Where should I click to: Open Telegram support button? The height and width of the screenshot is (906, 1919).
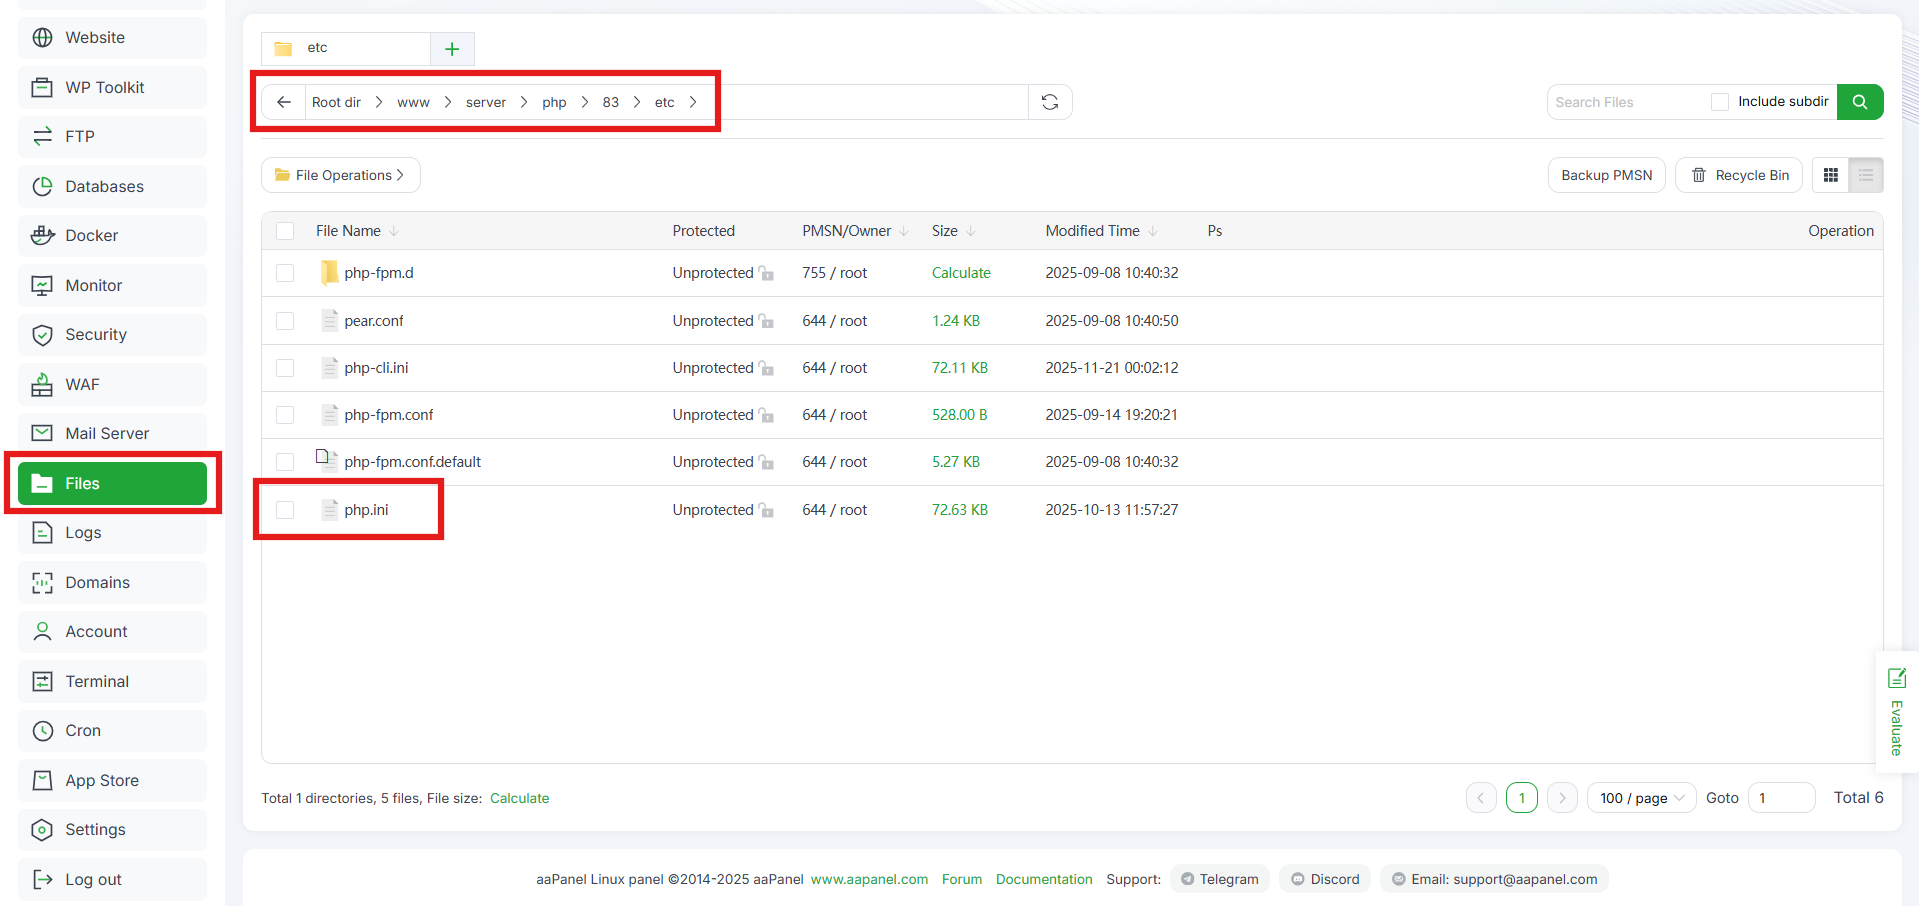point(1220,880)
